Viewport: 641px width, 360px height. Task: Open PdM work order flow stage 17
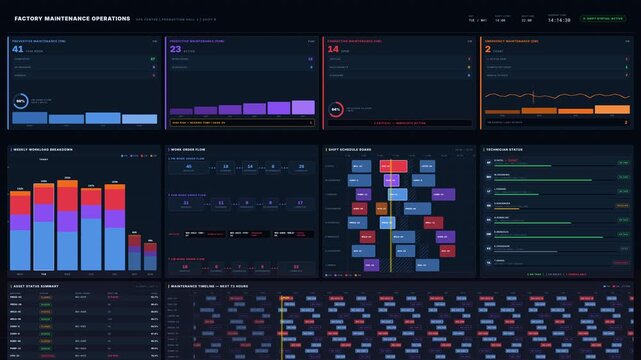click(300, 204)
